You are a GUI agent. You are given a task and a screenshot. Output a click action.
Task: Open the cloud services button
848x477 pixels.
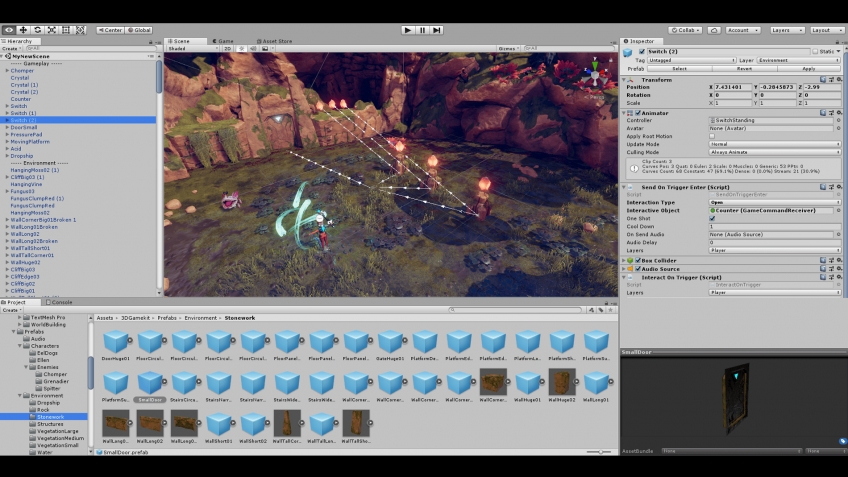pyautogui.click(x=714, y=30)
